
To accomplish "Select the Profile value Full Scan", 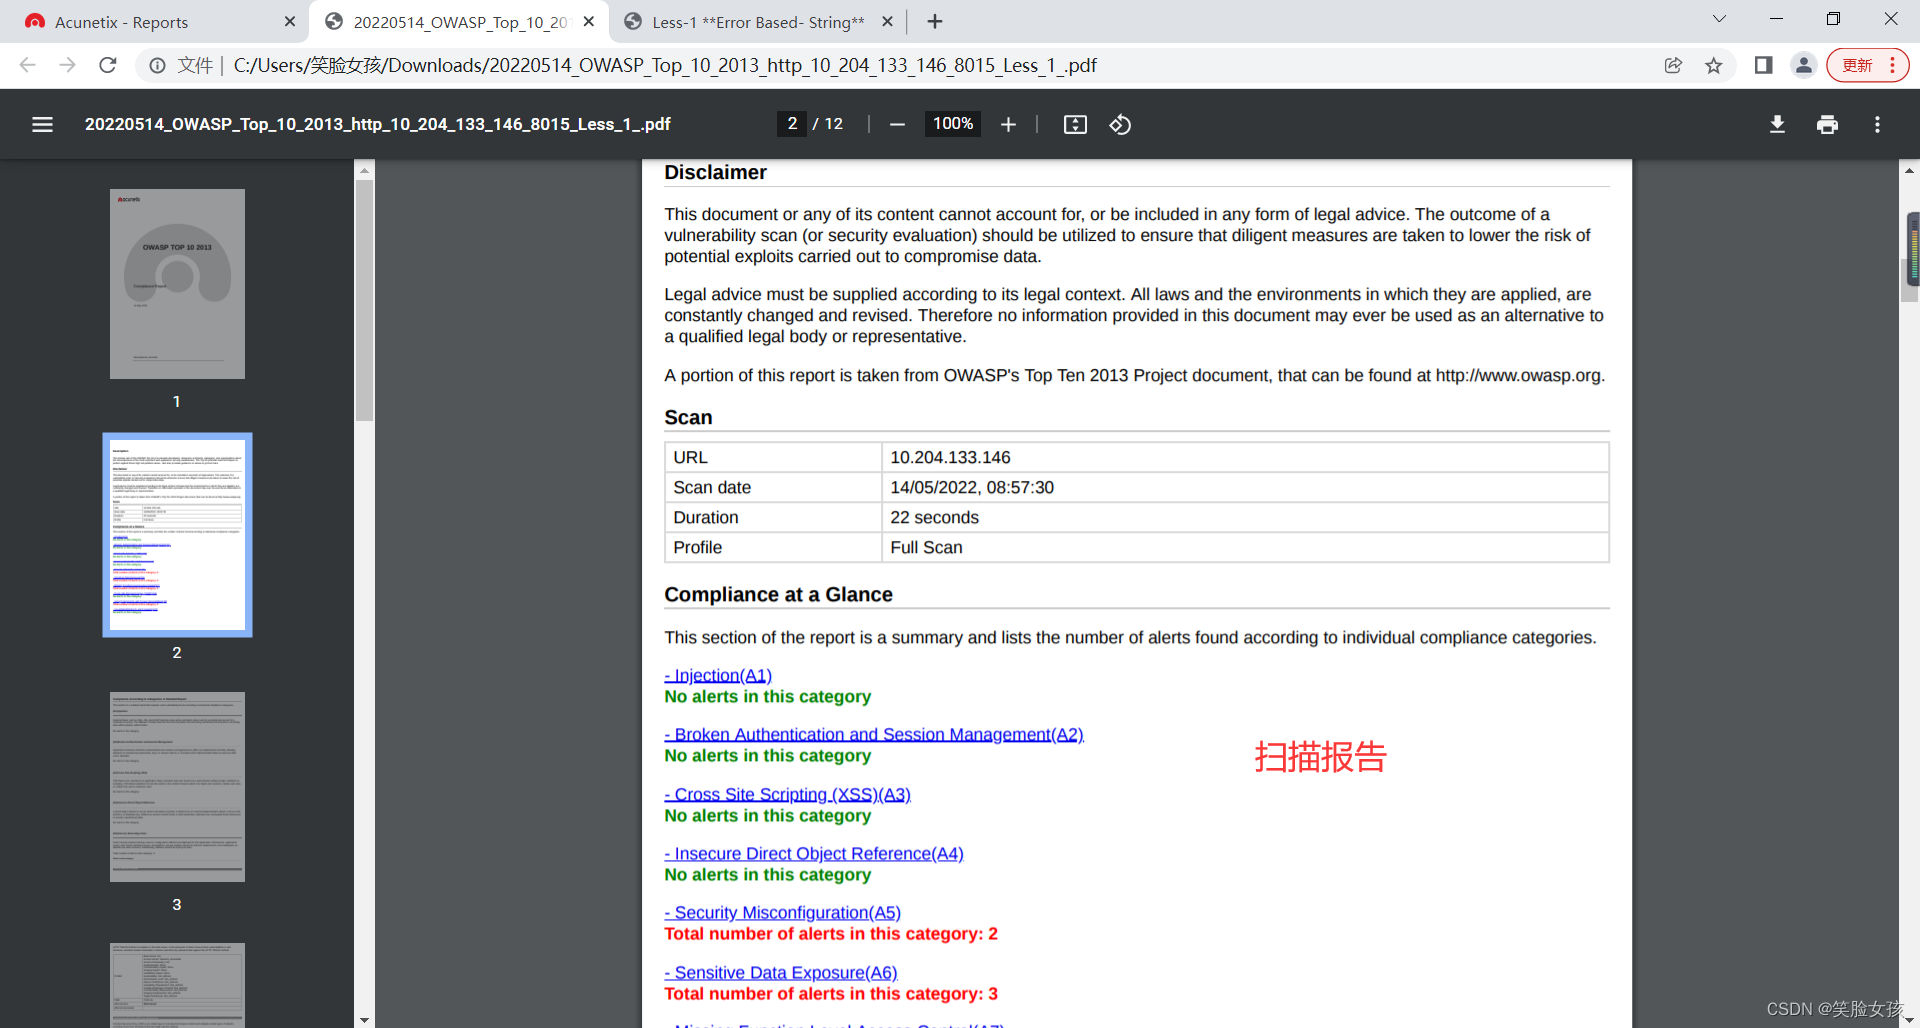I will (x=926, y=547).
